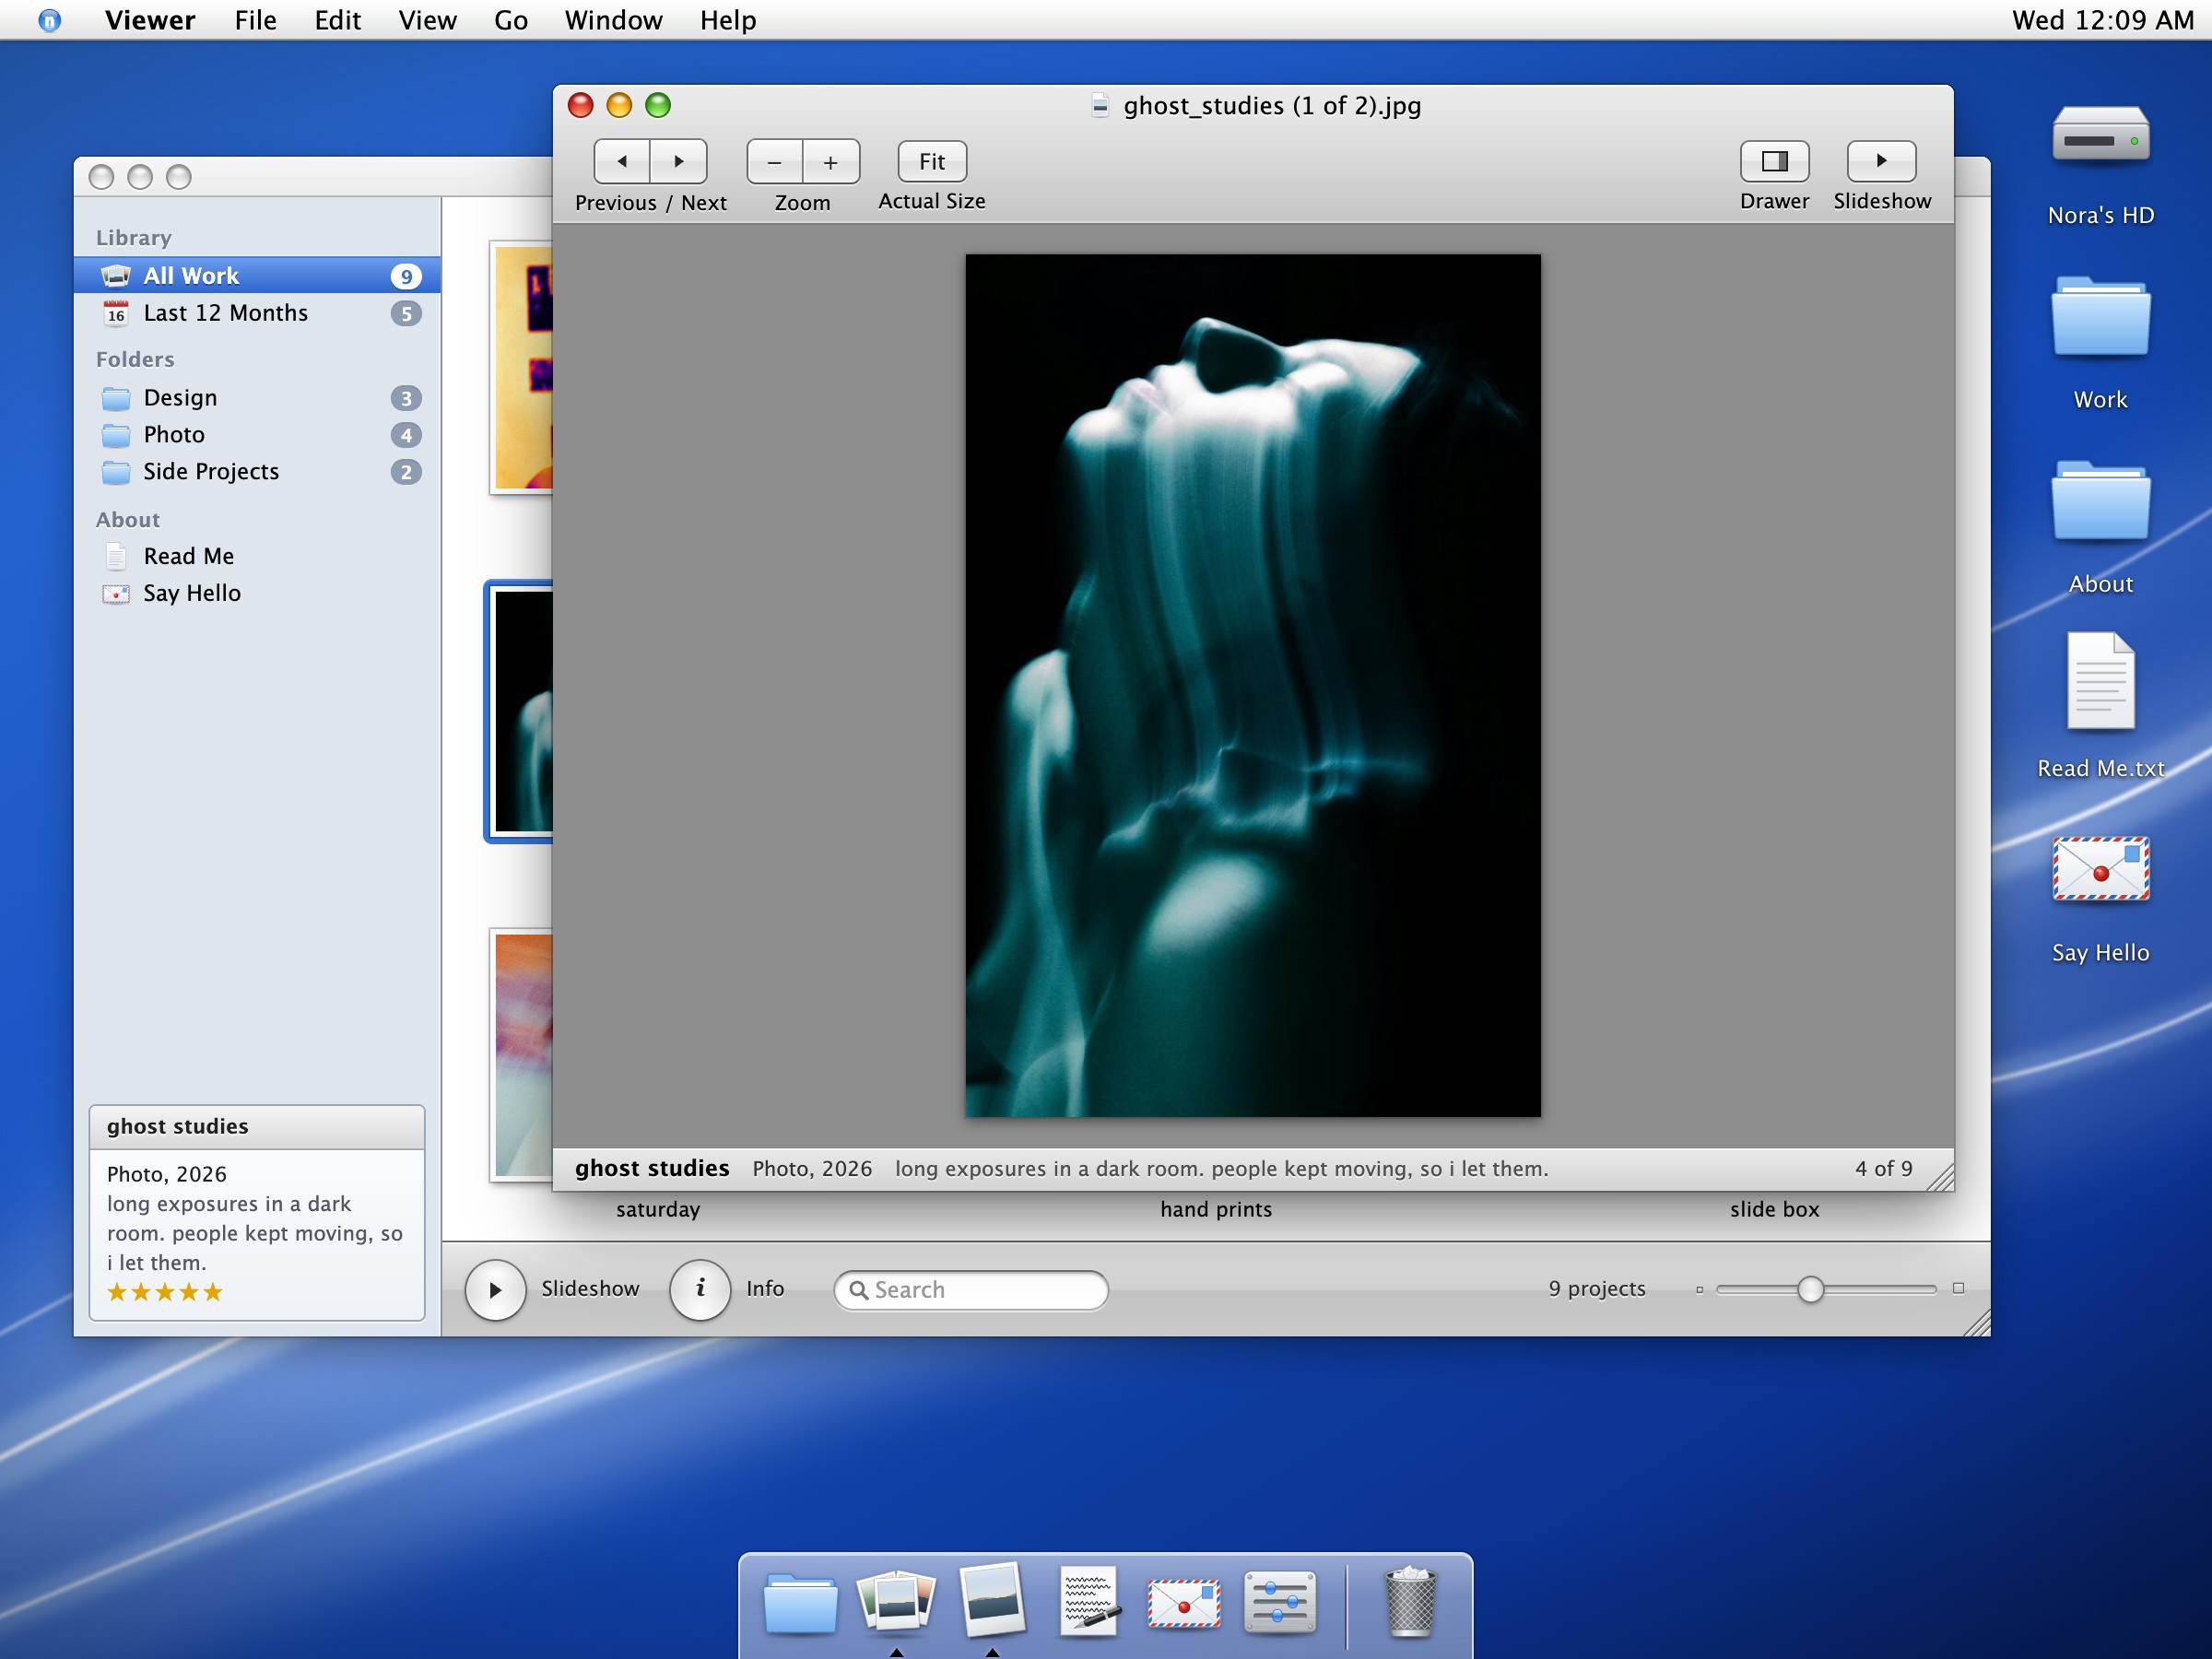Click the Apple-style logo menu icon
Image resolution: width=2212 pixels, height=1659 pixels.
coord(49,20)
